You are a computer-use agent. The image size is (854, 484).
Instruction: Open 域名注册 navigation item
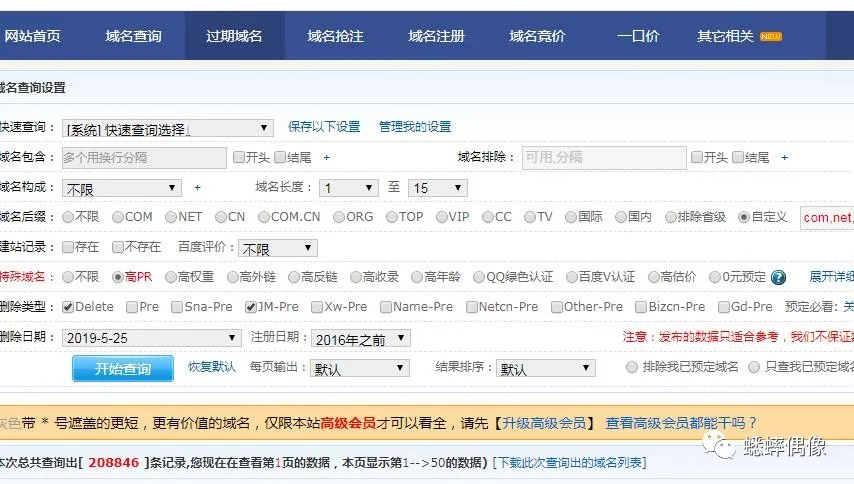436,36
